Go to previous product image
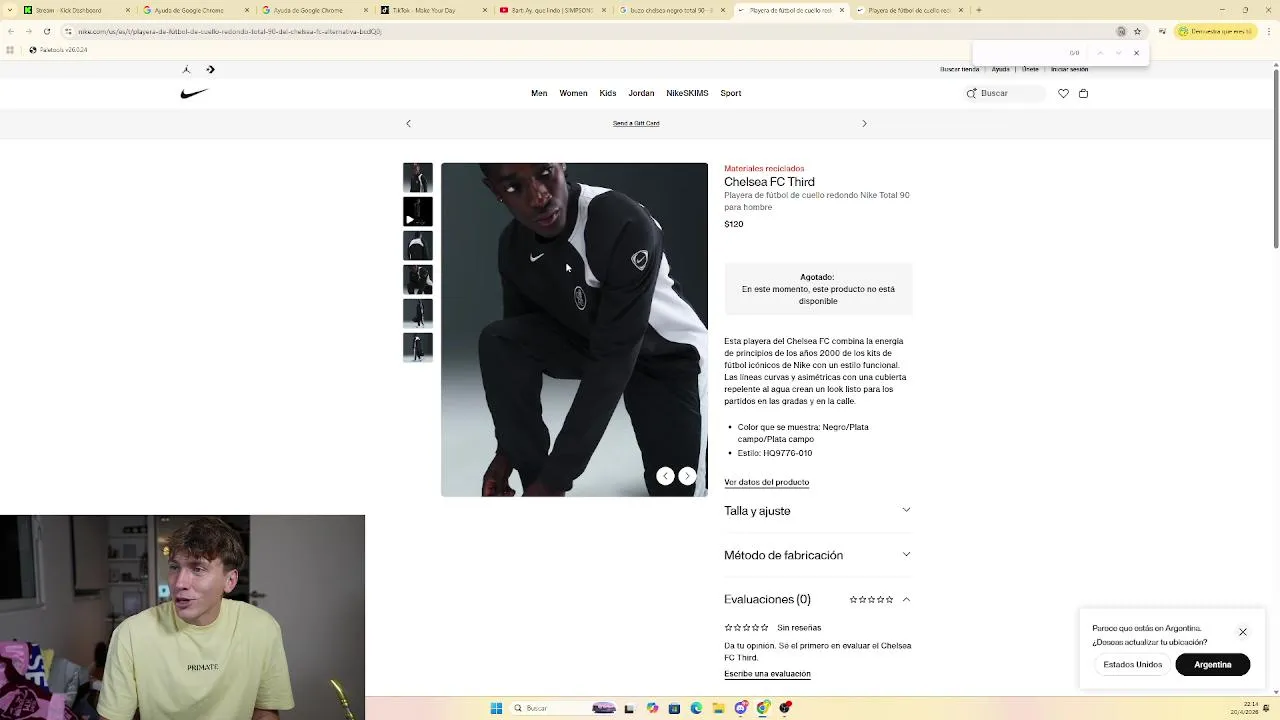Image resolution: width=1280 pixels, height=720 pixels. [x=665, y=476]
